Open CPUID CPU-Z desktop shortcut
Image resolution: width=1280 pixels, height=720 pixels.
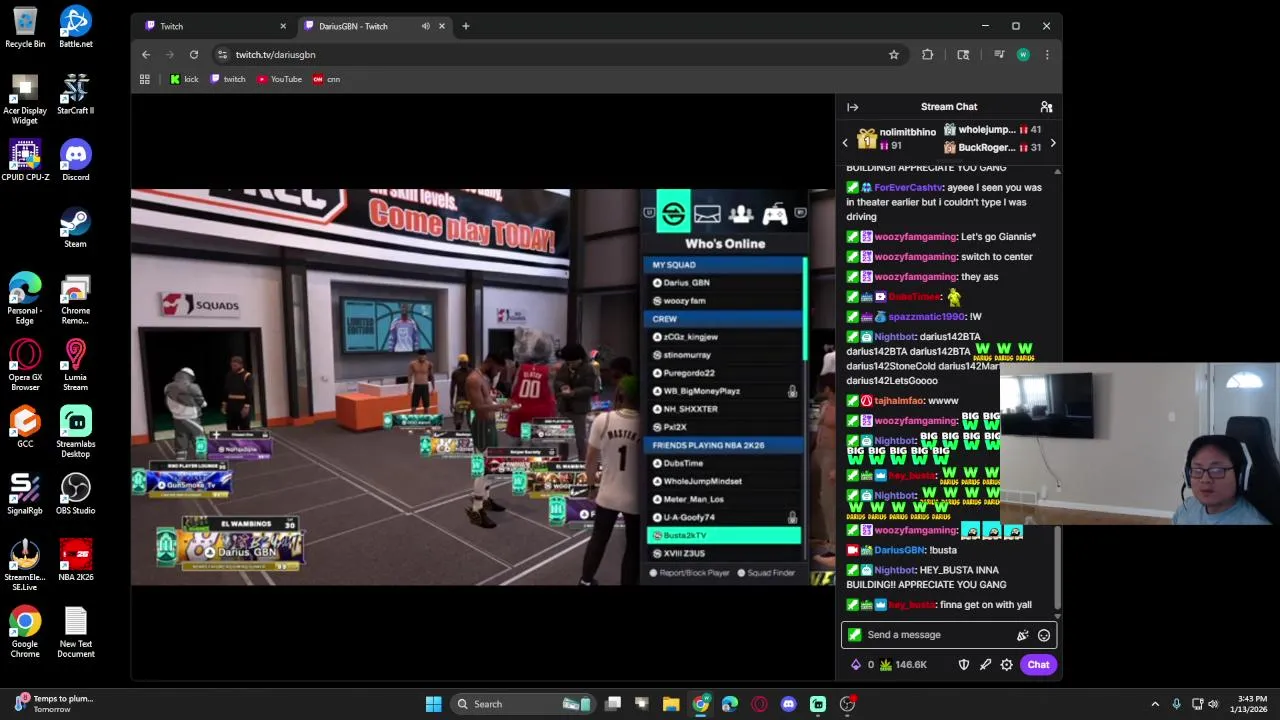[25, 160]
